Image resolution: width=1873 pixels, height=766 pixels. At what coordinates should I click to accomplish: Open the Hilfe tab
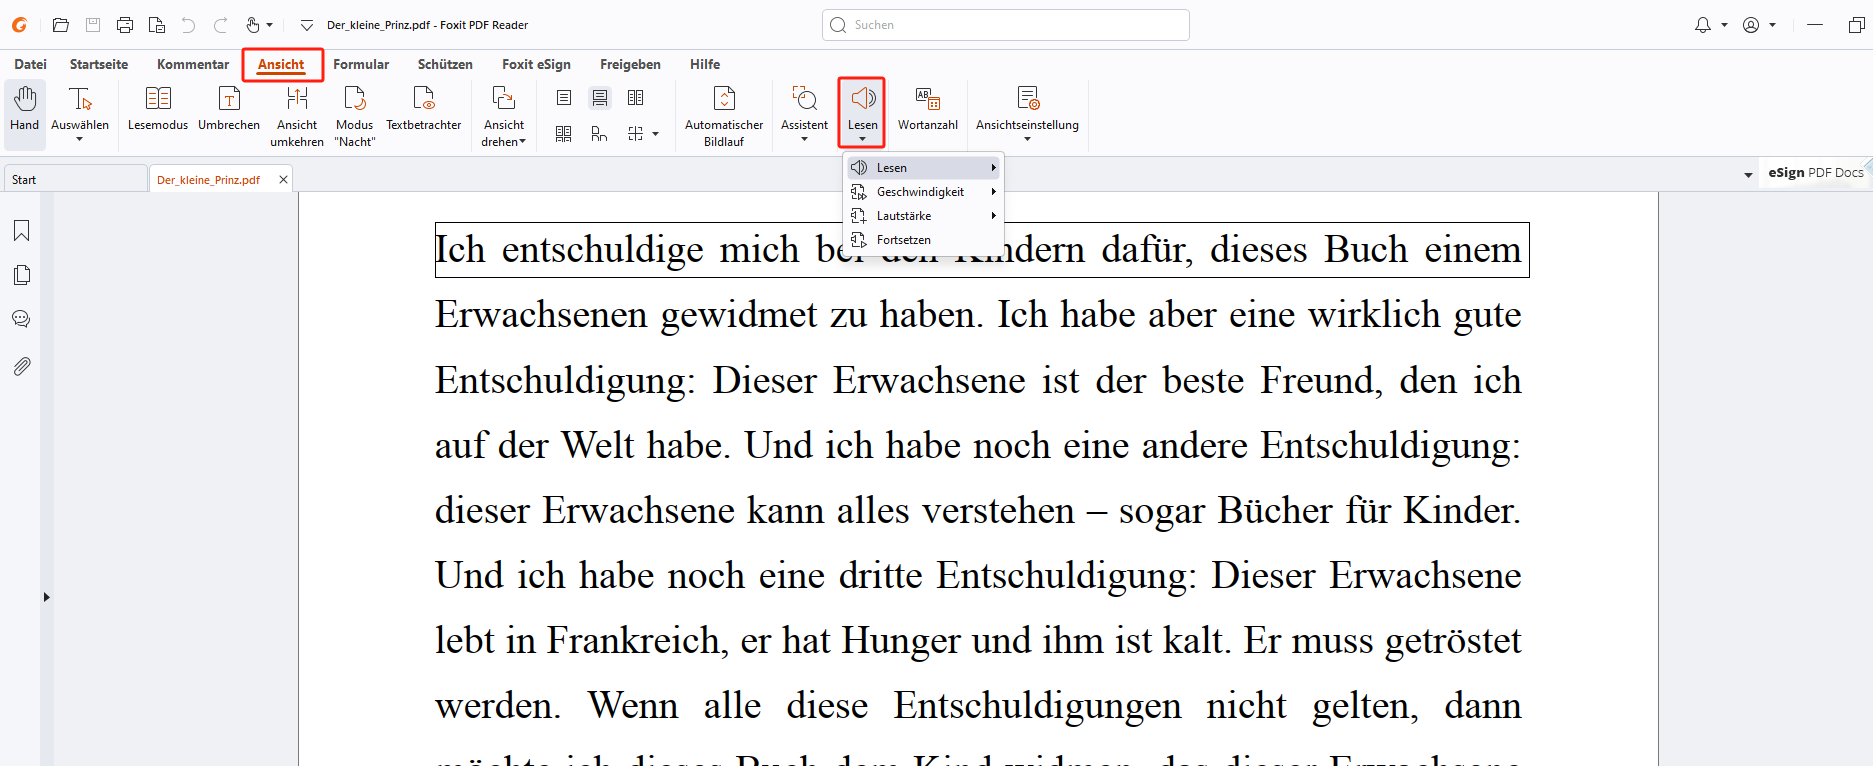[705, 64]
